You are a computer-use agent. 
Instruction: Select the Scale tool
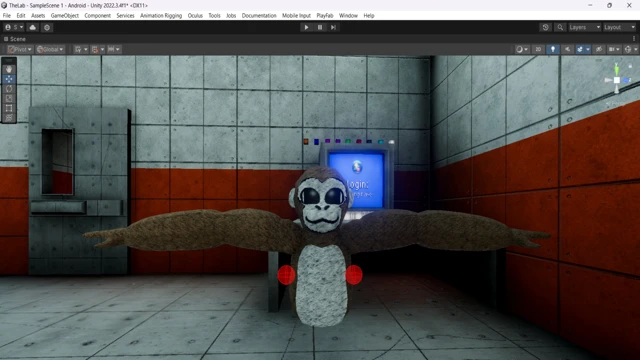(9, 98)
